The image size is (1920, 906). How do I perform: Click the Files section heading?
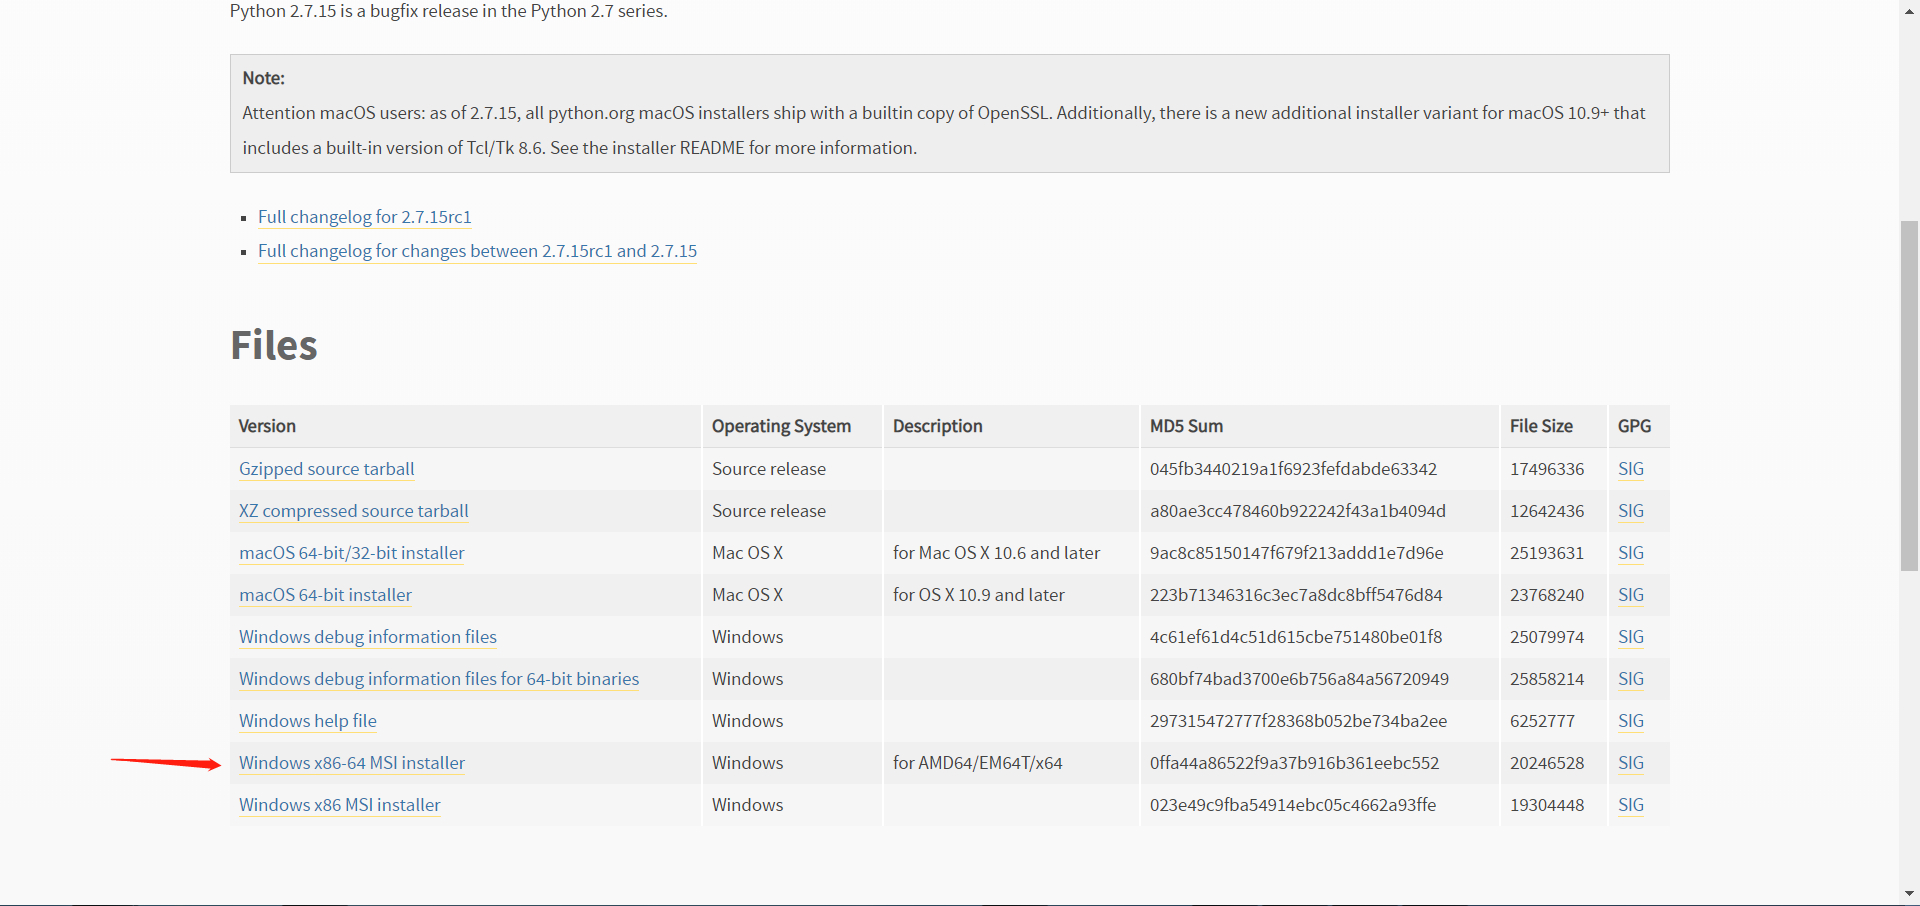pos(274,345)
